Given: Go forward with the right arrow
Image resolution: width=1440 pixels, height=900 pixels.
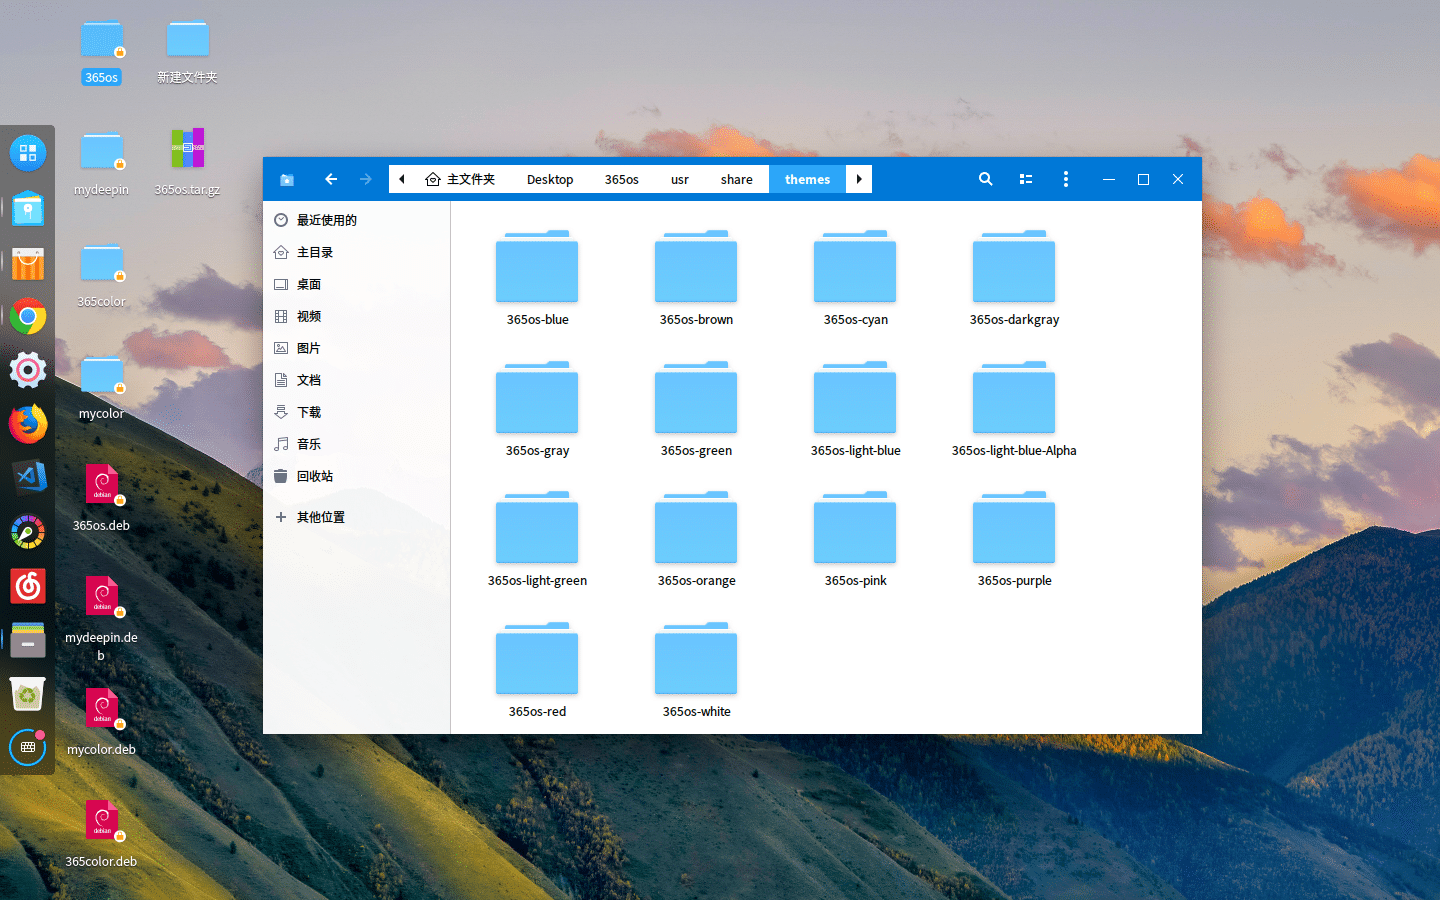Looking at the screenshot, I should pyautogui.click(x=366, y=179).
